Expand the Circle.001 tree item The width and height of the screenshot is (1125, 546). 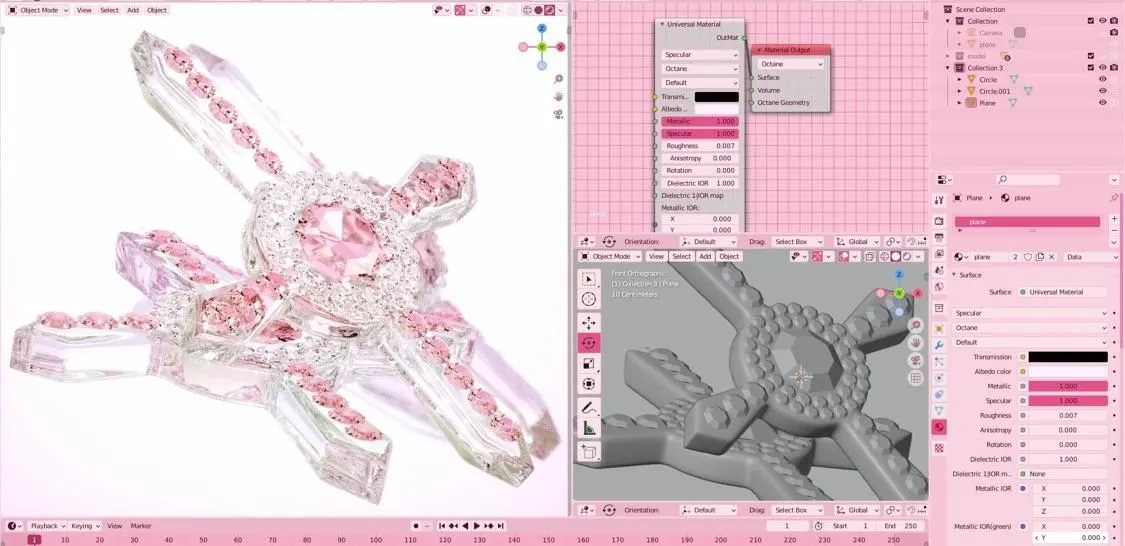(959, 91)
